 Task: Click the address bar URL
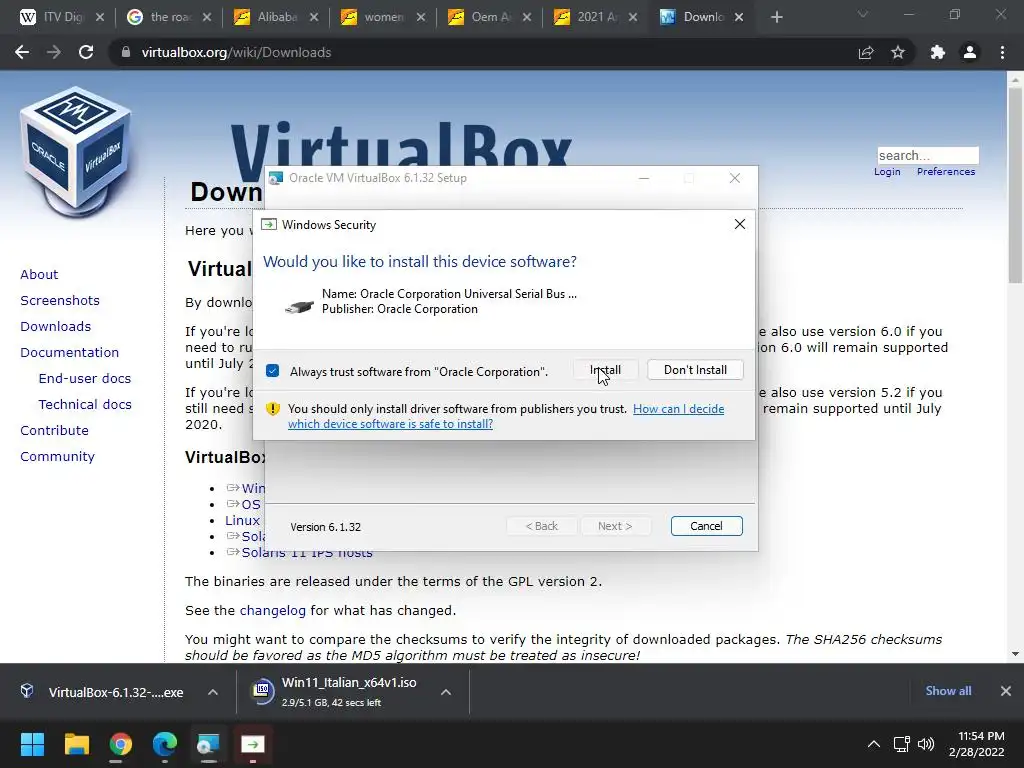(236, 52)
